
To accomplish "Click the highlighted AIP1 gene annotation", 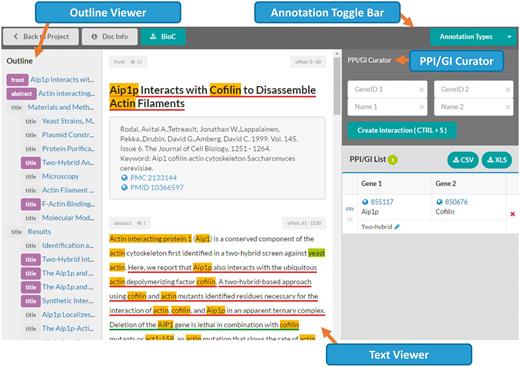I will [165, 325].
